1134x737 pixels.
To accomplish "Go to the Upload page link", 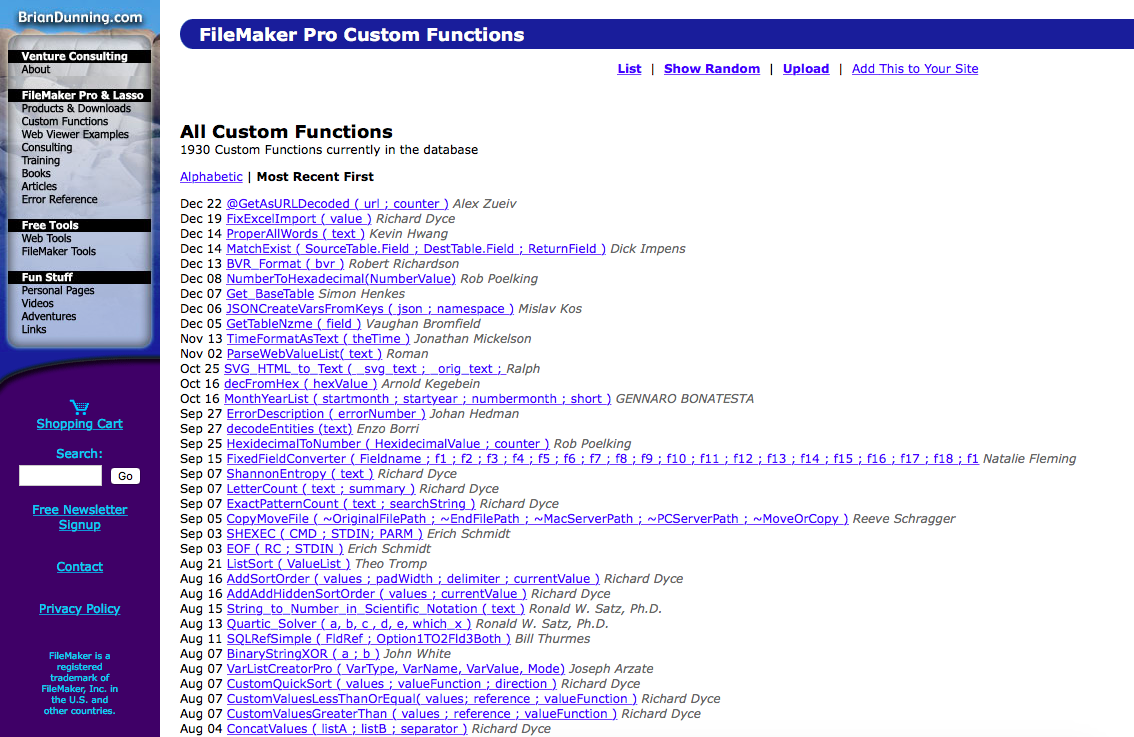I will point(806,69).
